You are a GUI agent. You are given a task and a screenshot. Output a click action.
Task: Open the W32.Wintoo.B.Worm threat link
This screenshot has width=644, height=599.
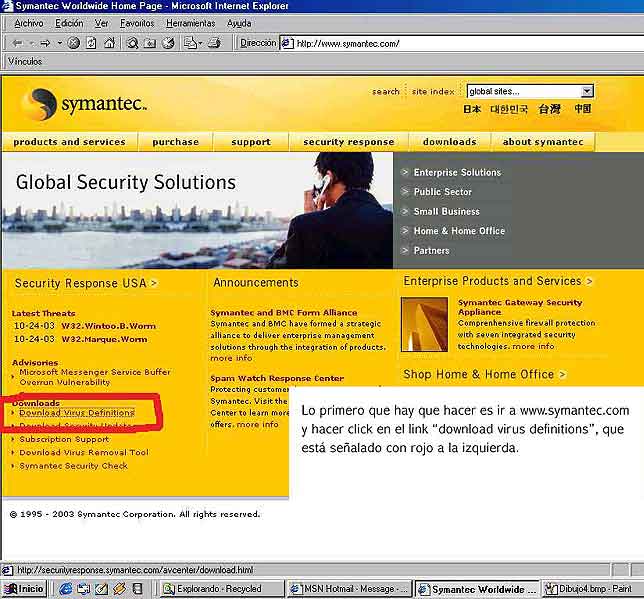(x=108, y=326)
